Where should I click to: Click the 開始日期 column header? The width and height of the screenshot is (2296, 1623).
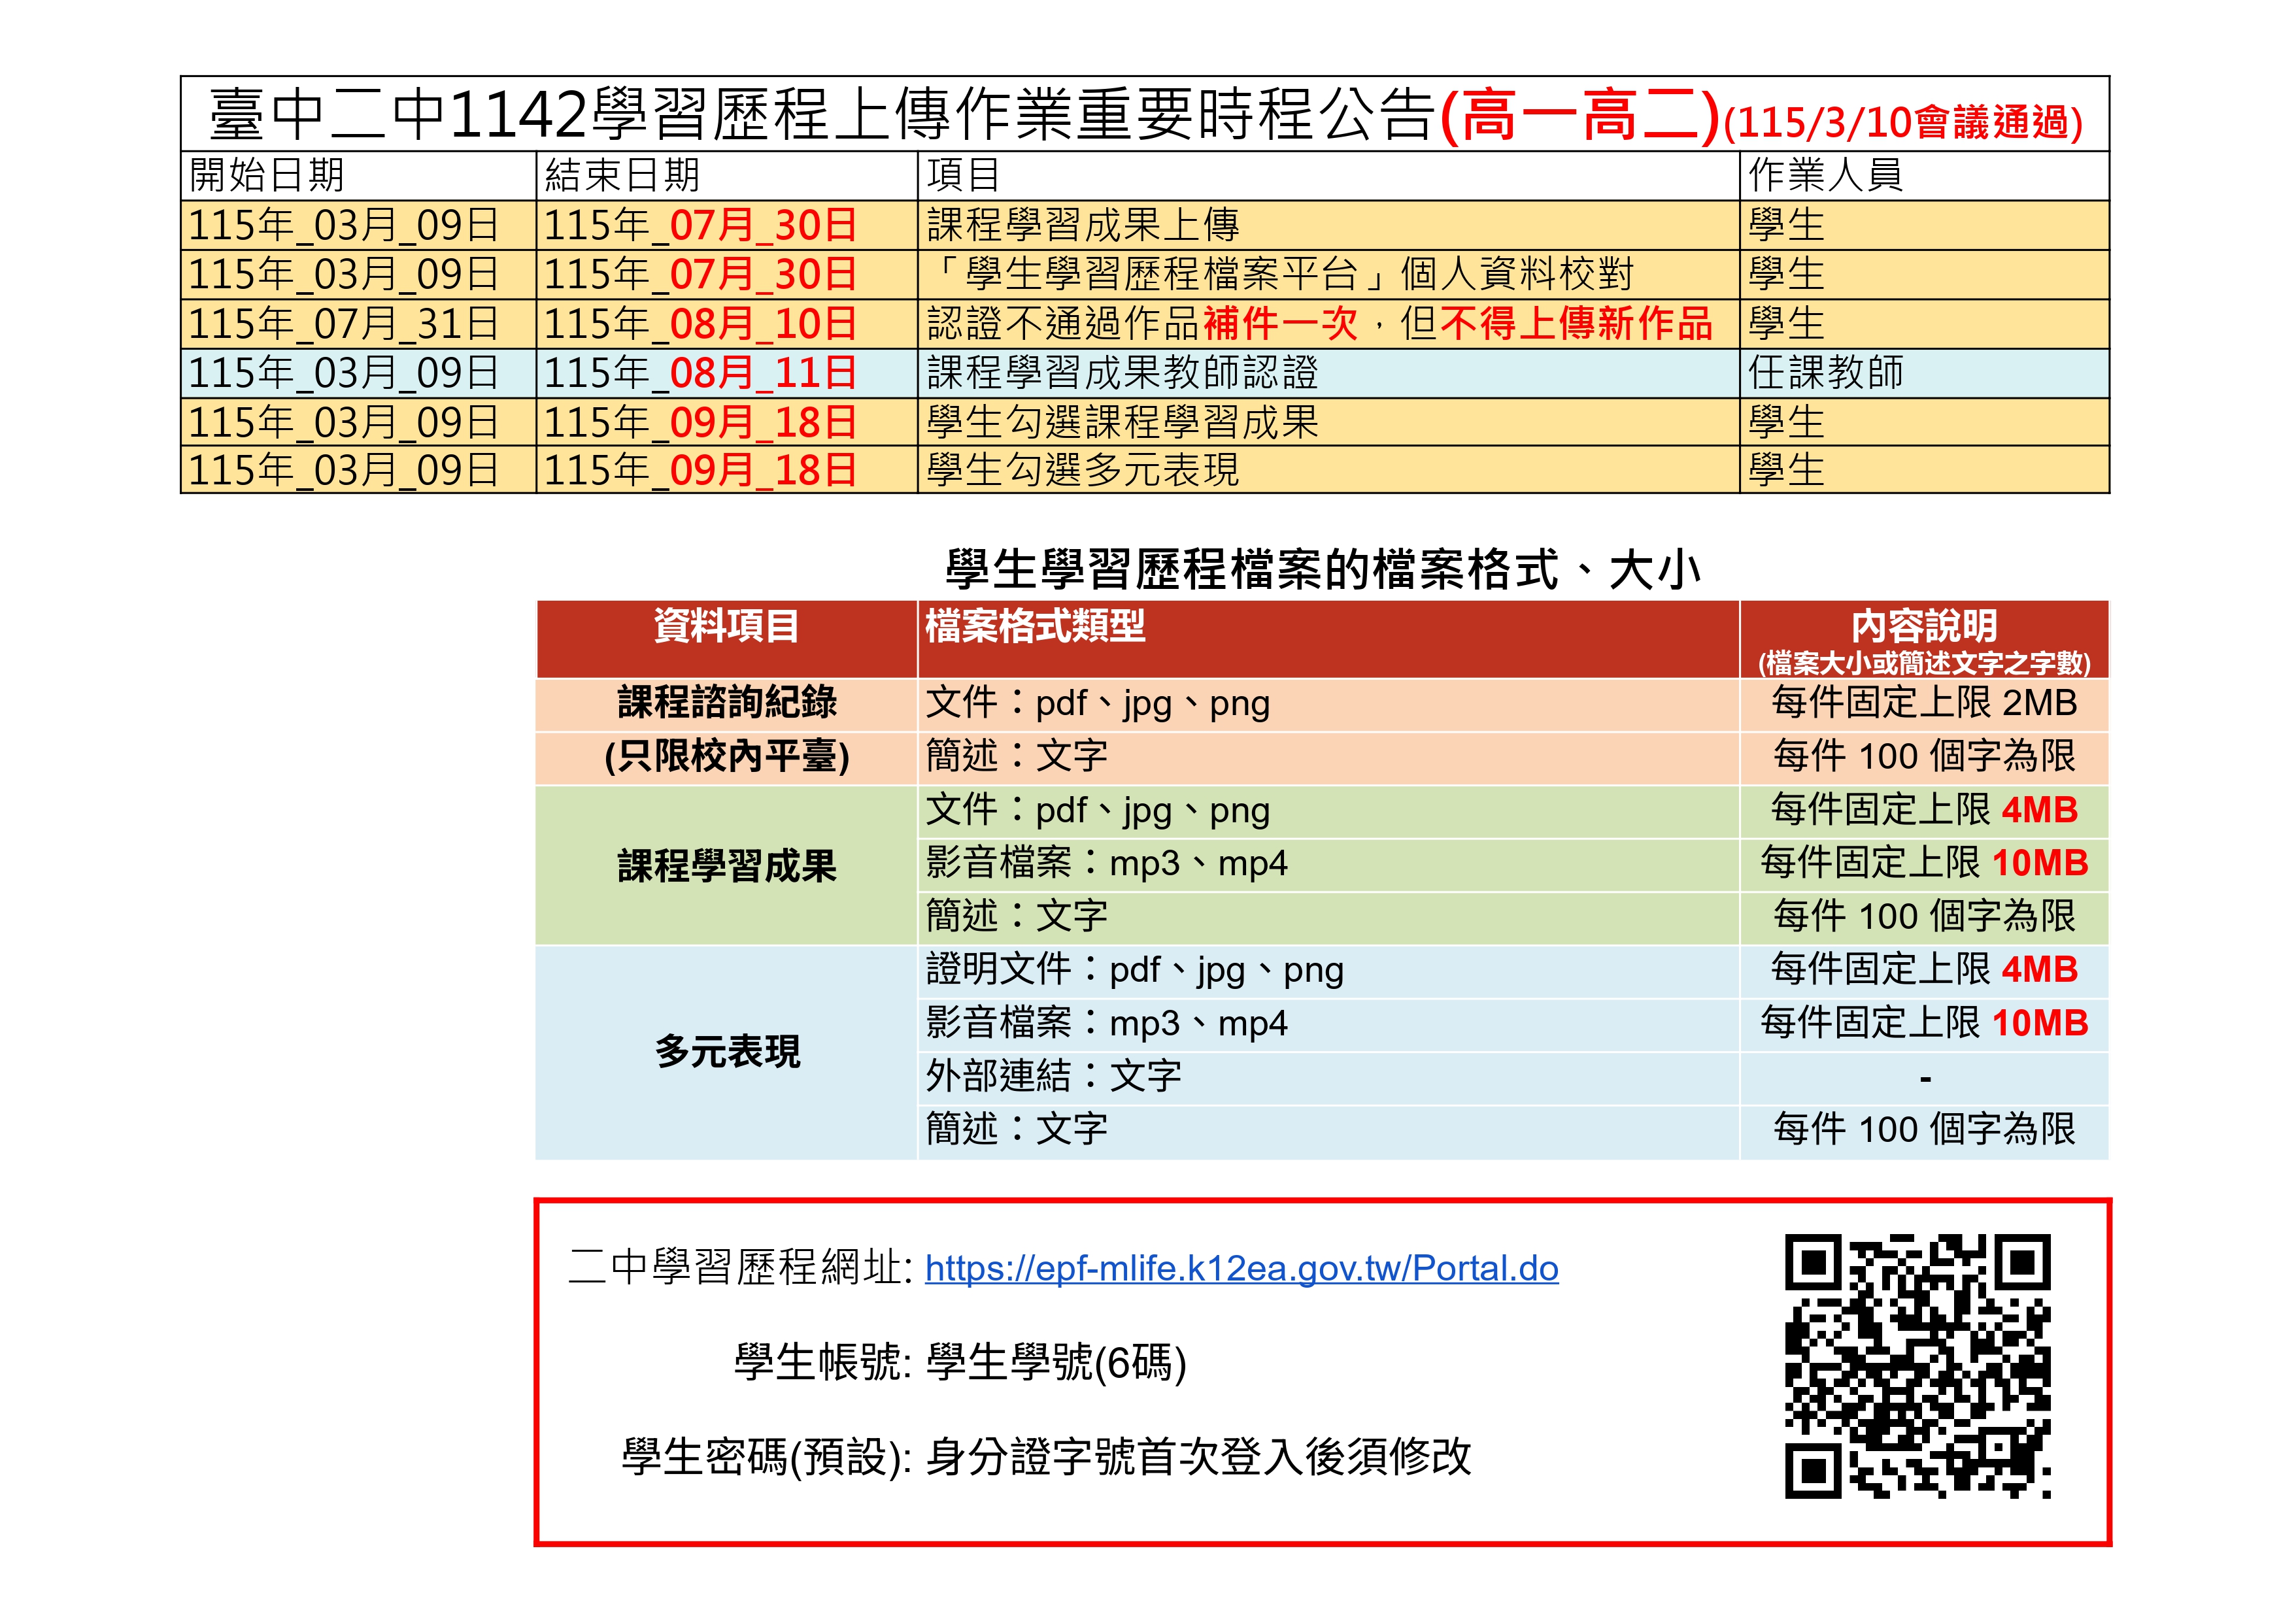(358, 176)
